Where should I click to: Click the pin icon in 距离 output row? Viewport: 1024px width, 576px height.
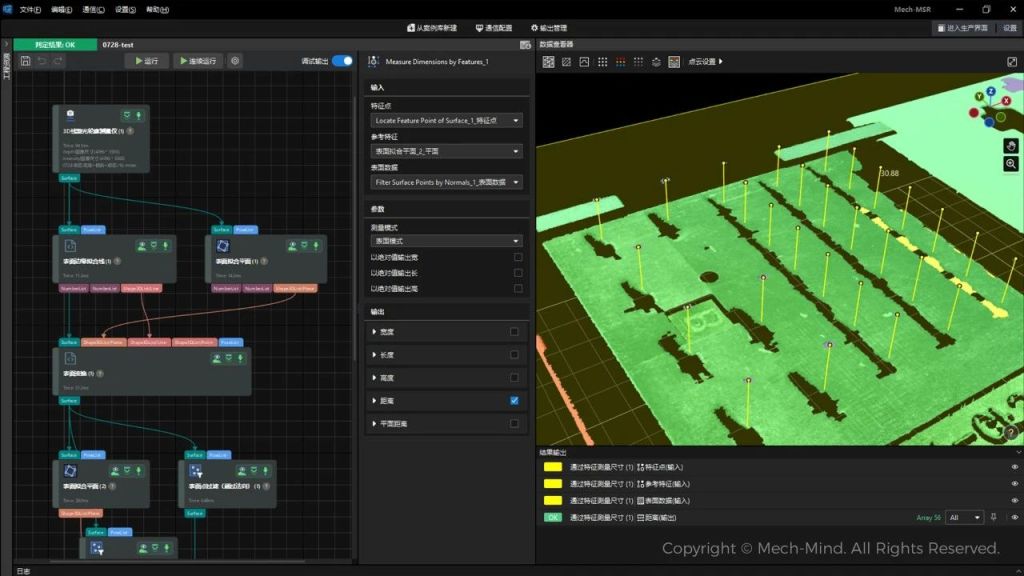coord(993,518)
